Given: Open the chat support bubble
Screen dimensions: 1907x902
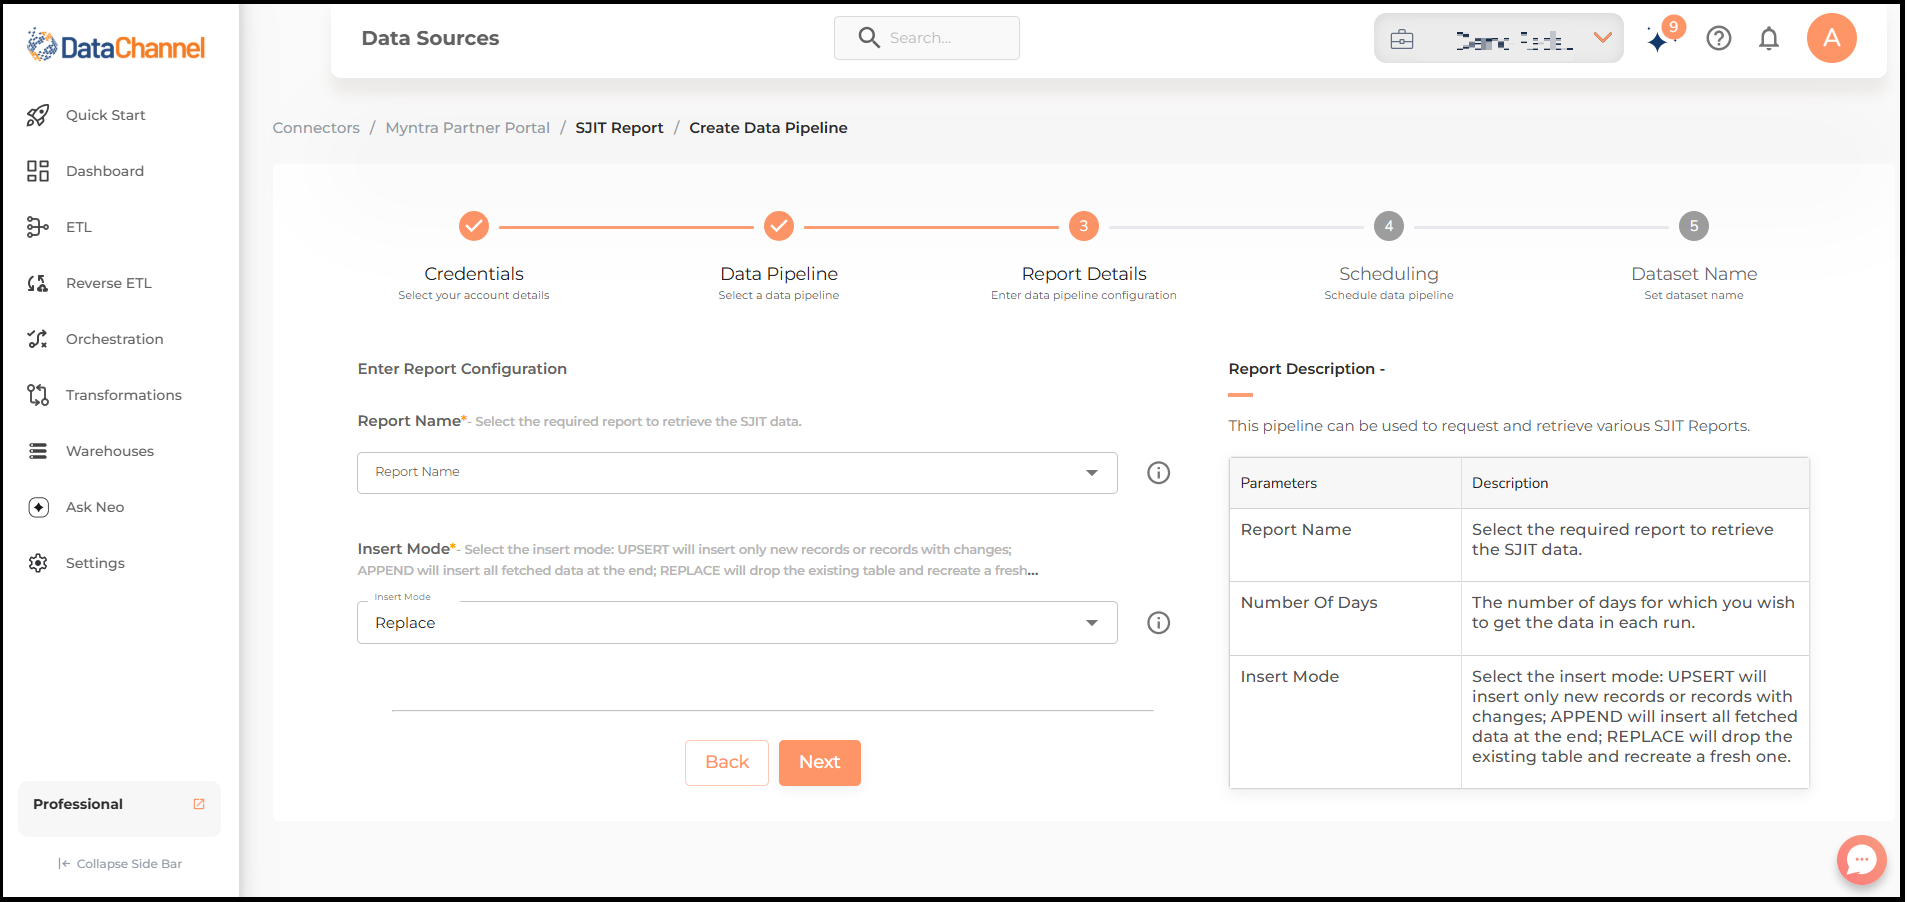Looking at the screenshot, I should point(1861,859).
